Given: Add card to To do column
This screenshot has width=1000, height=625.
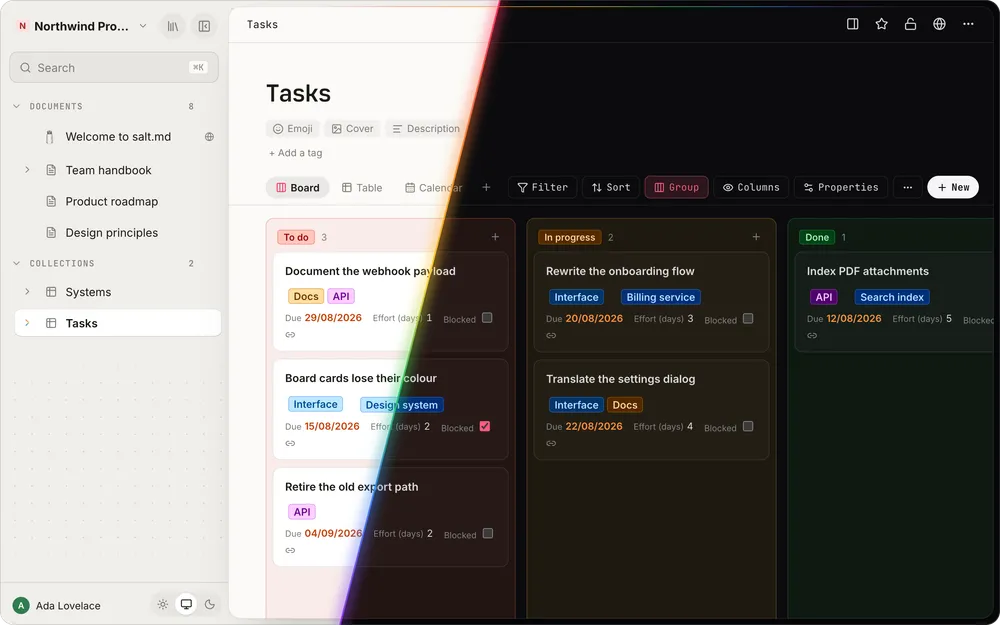Looking at the screenshot, I should coord(495,237).
